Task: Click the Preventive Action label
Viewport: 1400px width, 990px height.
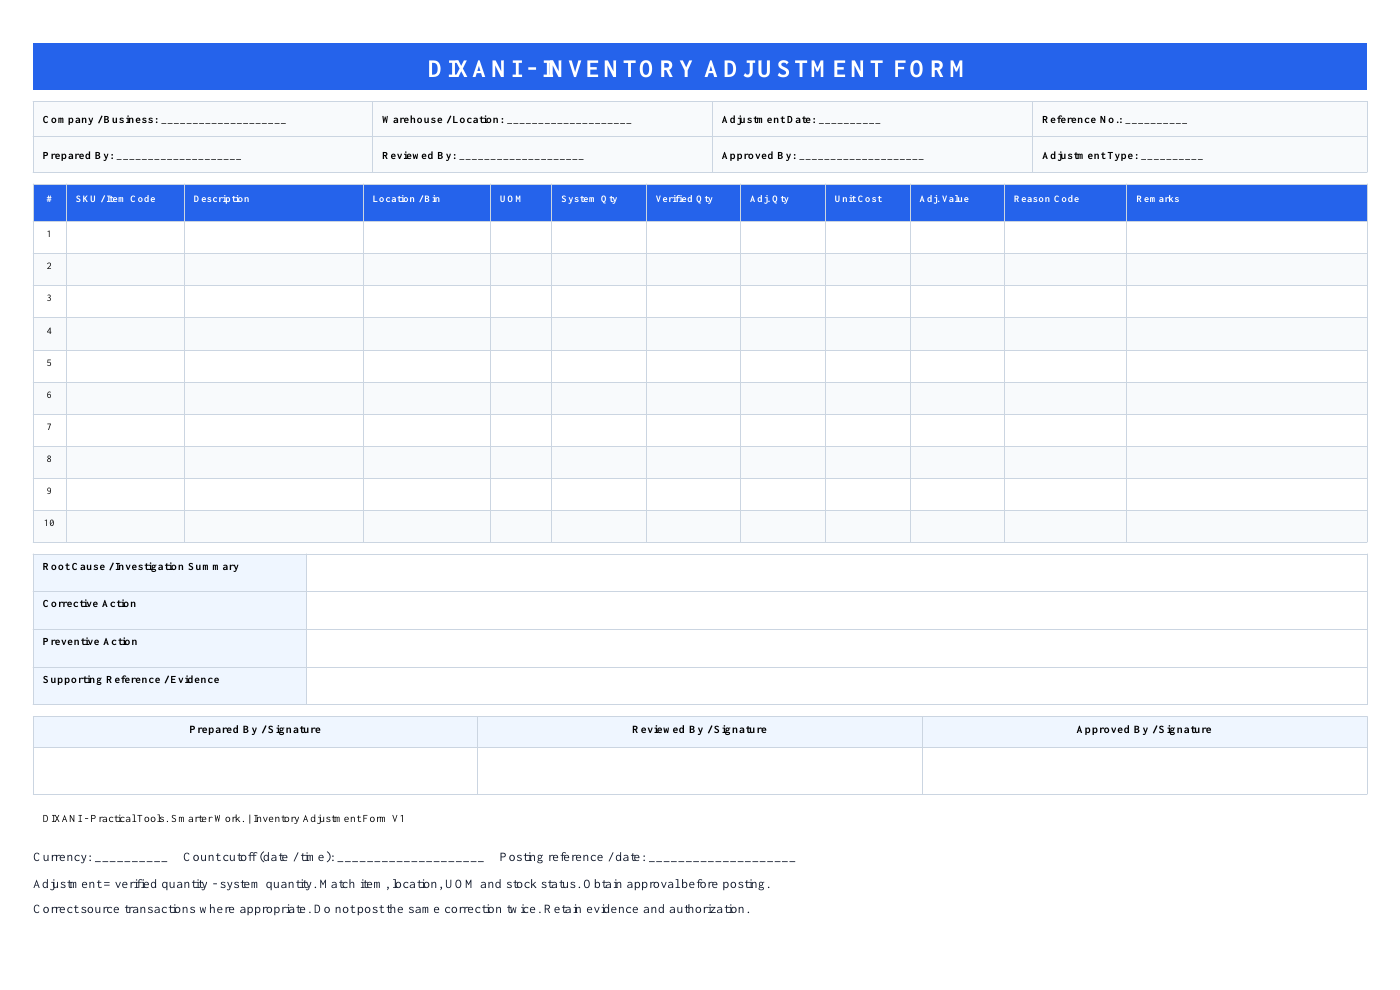Action: coord(90,642)
